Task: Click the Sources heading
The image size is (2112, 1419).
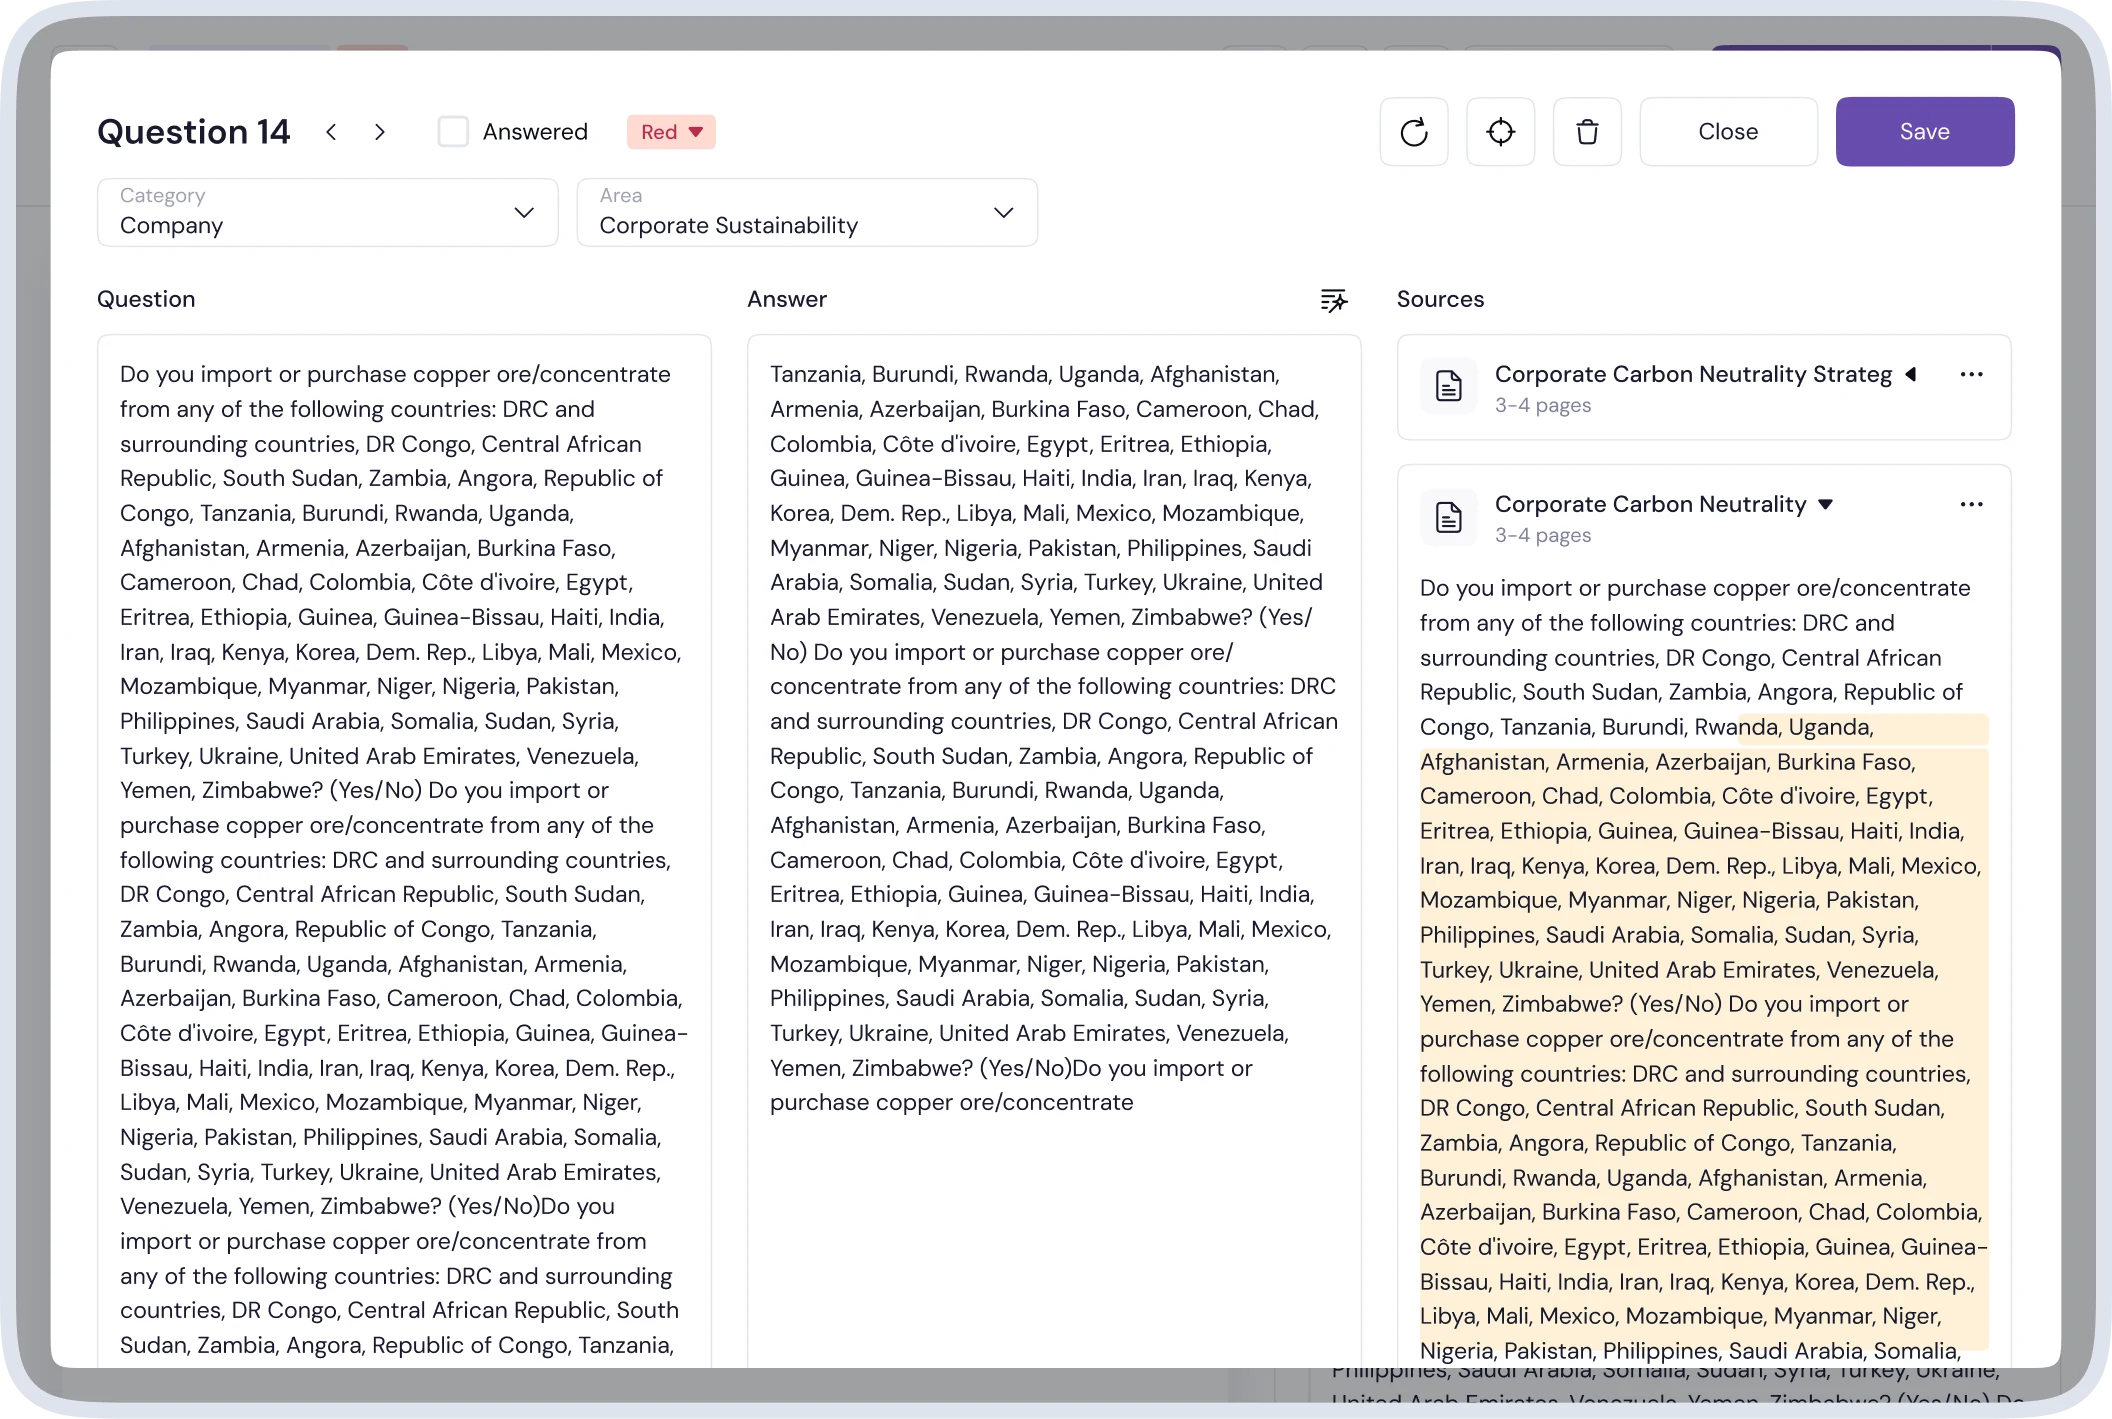Action: click(x=1440, y=300)
